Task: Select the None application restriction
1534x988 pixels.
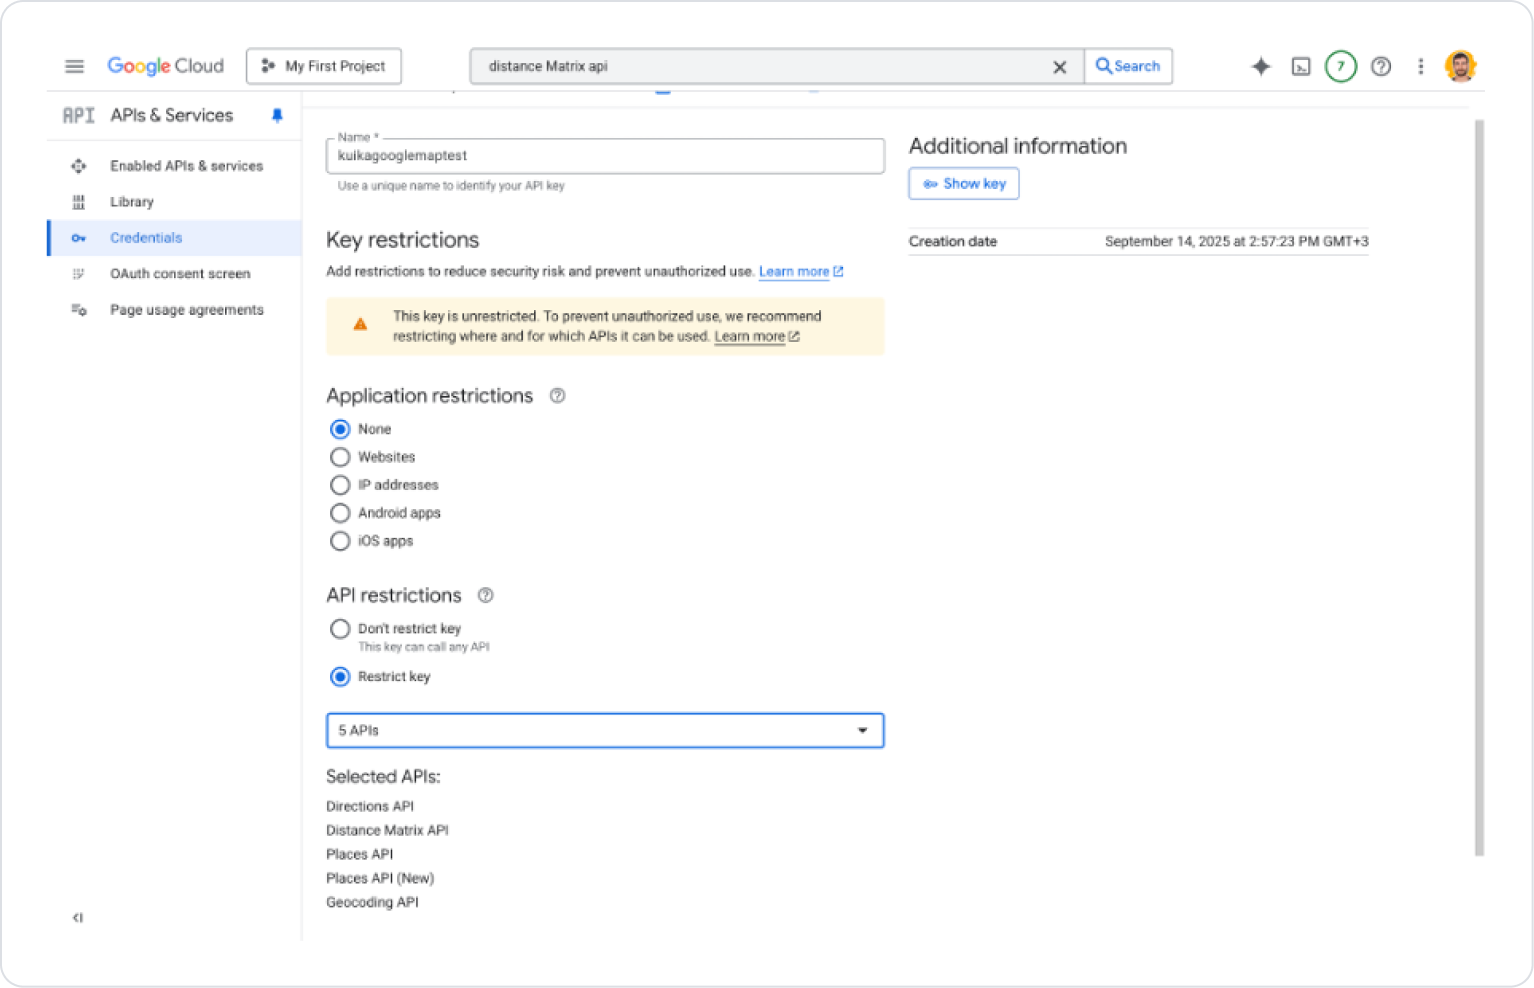Action: tap(340, 429)
